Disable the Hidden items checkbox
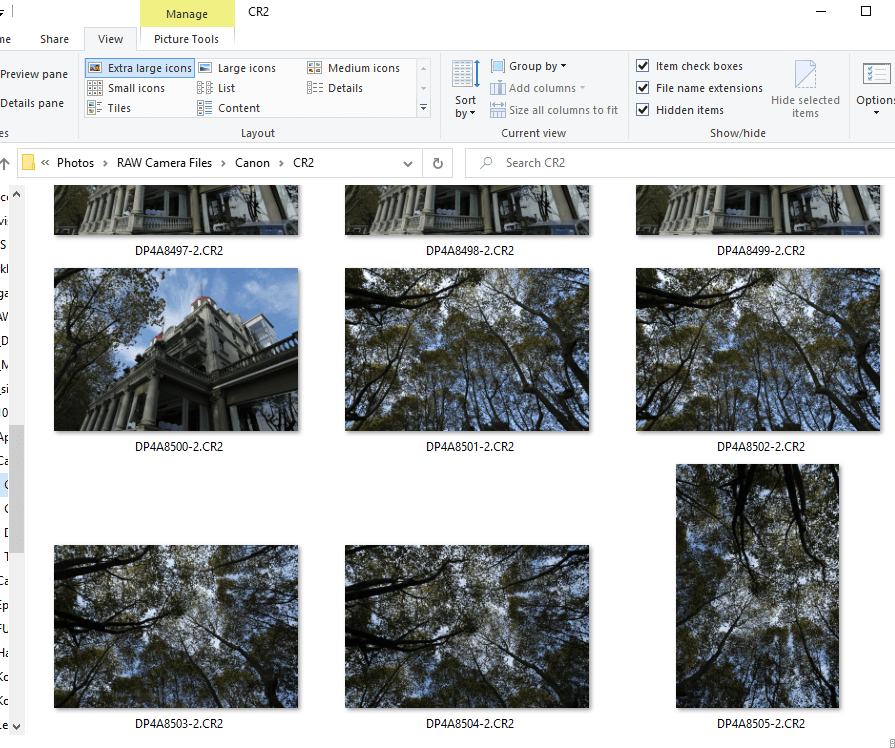The image size is (895, 748). click(x=643, y=110)
